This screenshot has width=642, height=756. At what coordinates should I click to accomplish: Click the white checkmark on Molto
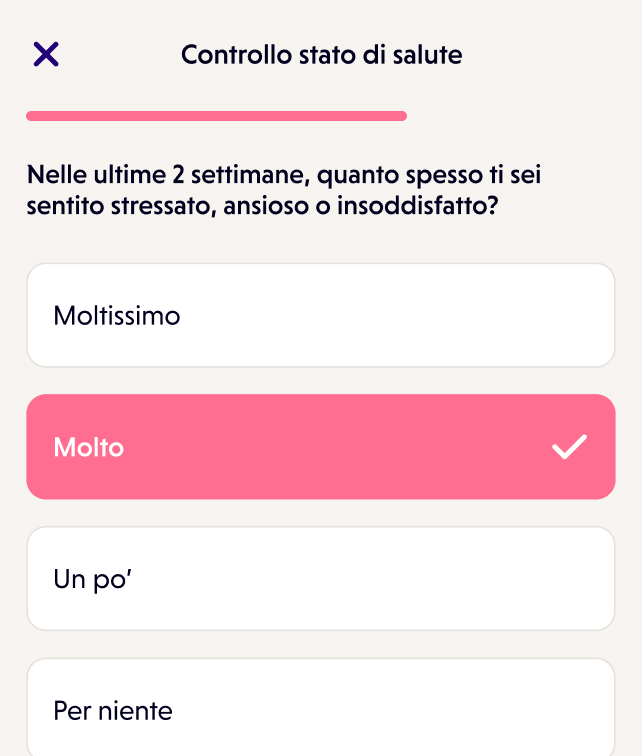(569, 447)
